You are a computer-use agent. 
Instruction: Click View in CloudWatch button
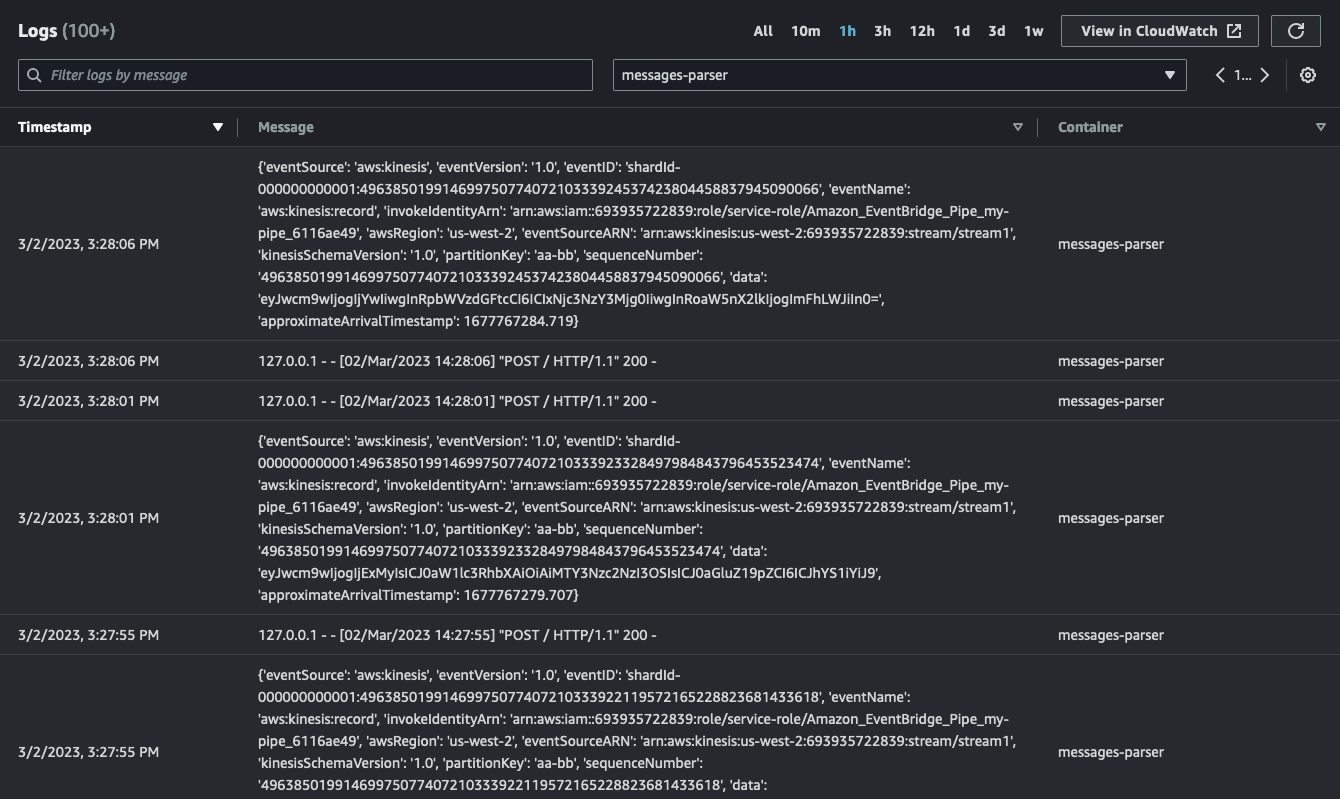pyautogui.click(x=1161, y=31)
